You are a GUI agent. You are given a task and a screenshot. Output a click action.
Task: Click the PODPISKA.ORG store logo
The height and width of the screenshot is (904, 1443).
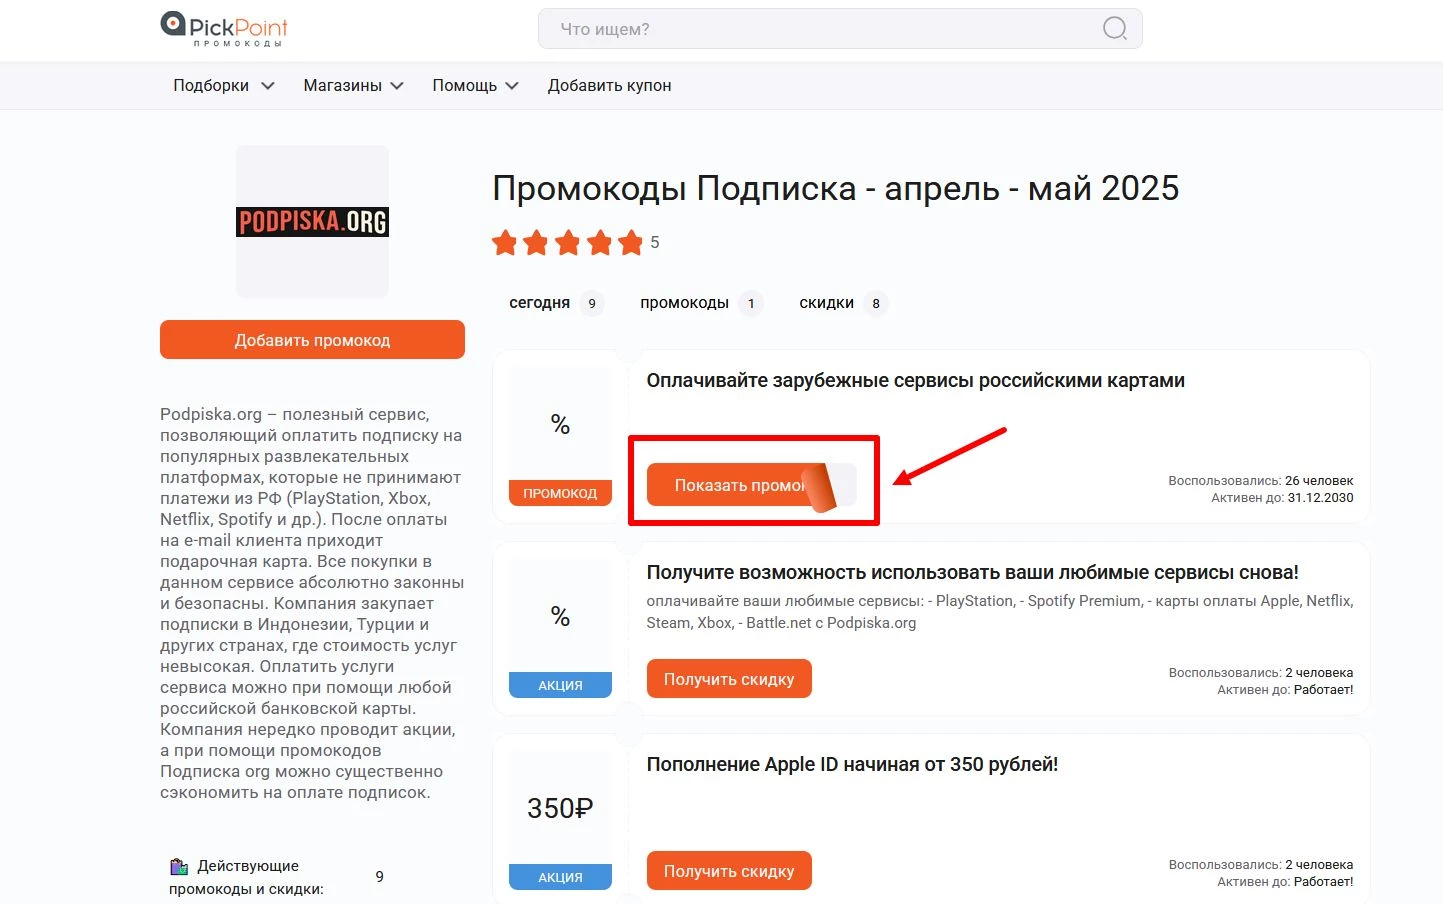pyautogui.click(x=312, y=221)
